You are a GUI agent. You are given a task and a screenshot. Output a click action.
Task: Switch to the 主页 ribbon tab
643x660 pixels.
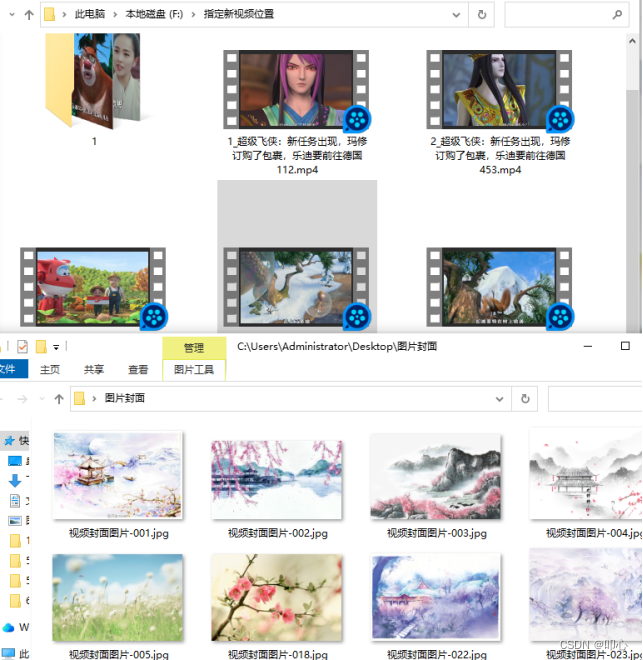pyautogui.click(x=50, y=370)
